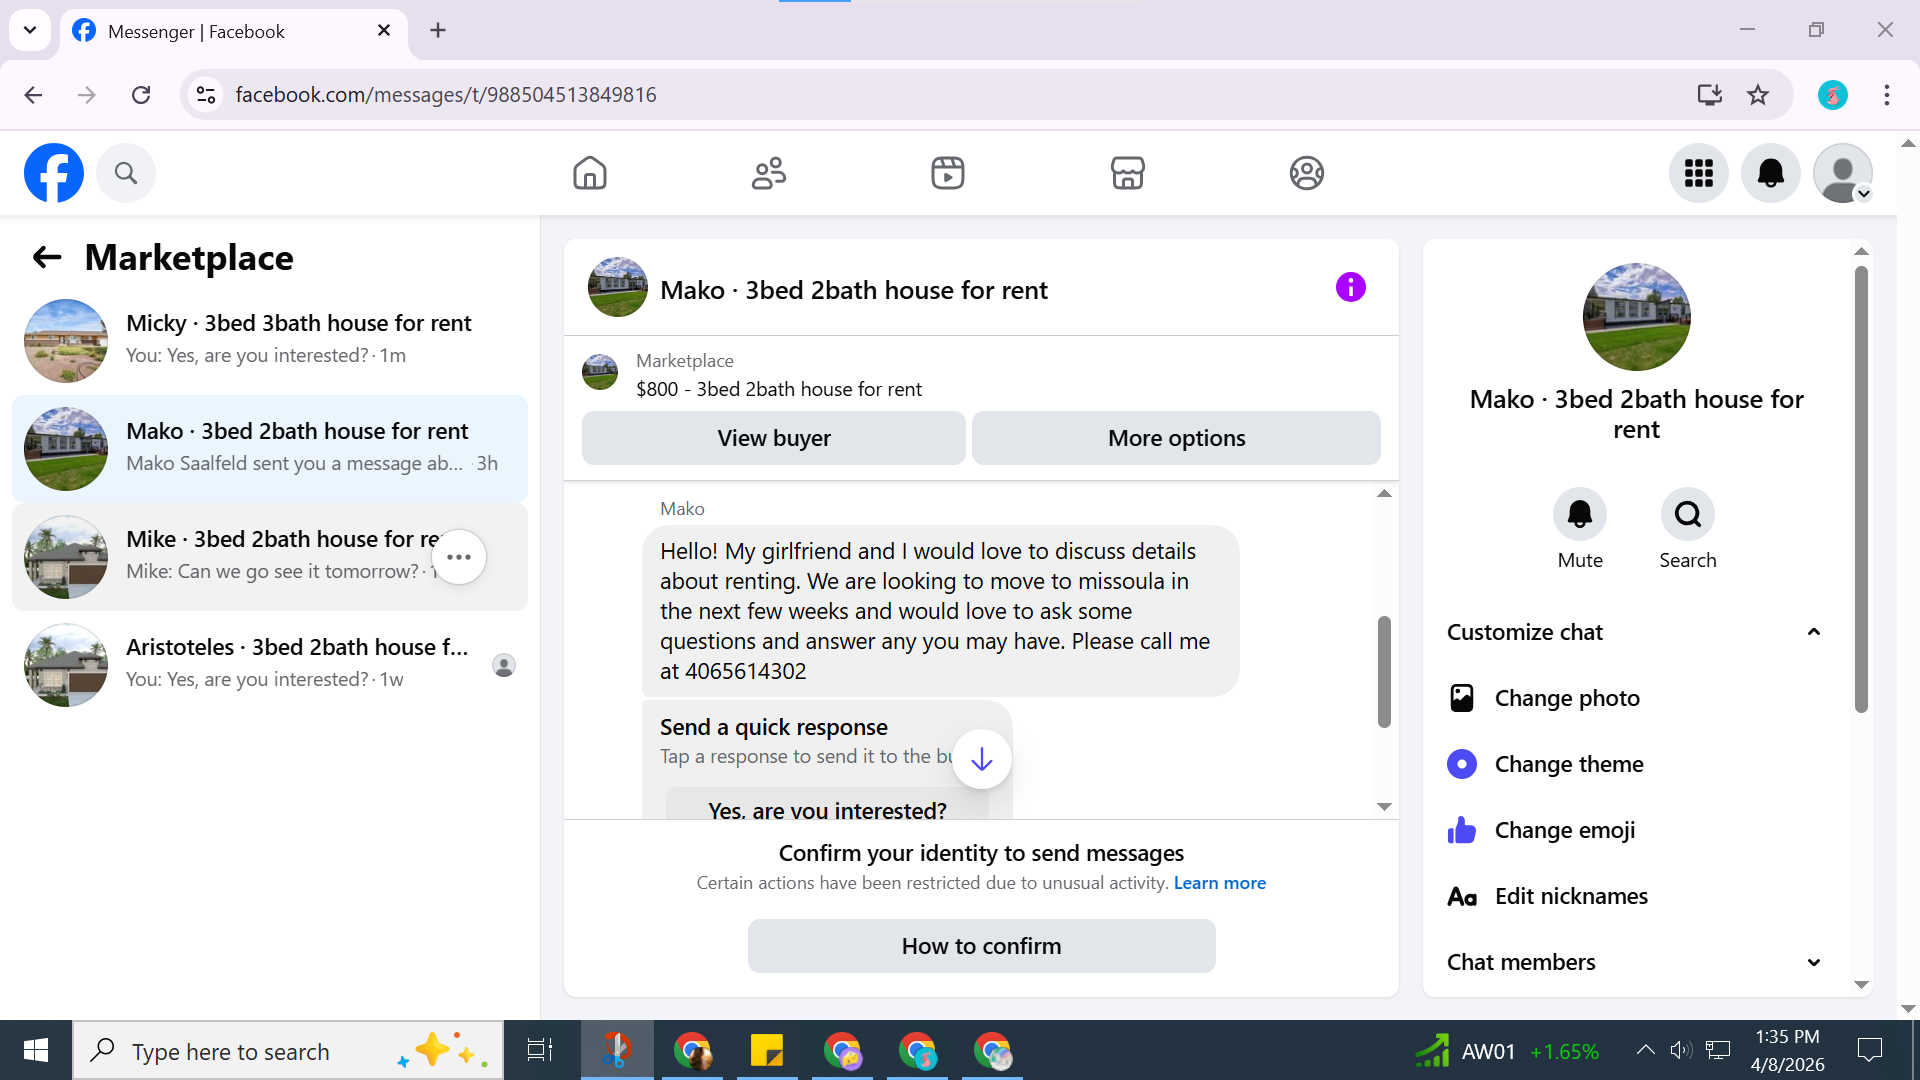Screen dimensions: 1920x1080
Task: Click the How to confirm button
Action: pyautogui.click(x=981, y=946)
